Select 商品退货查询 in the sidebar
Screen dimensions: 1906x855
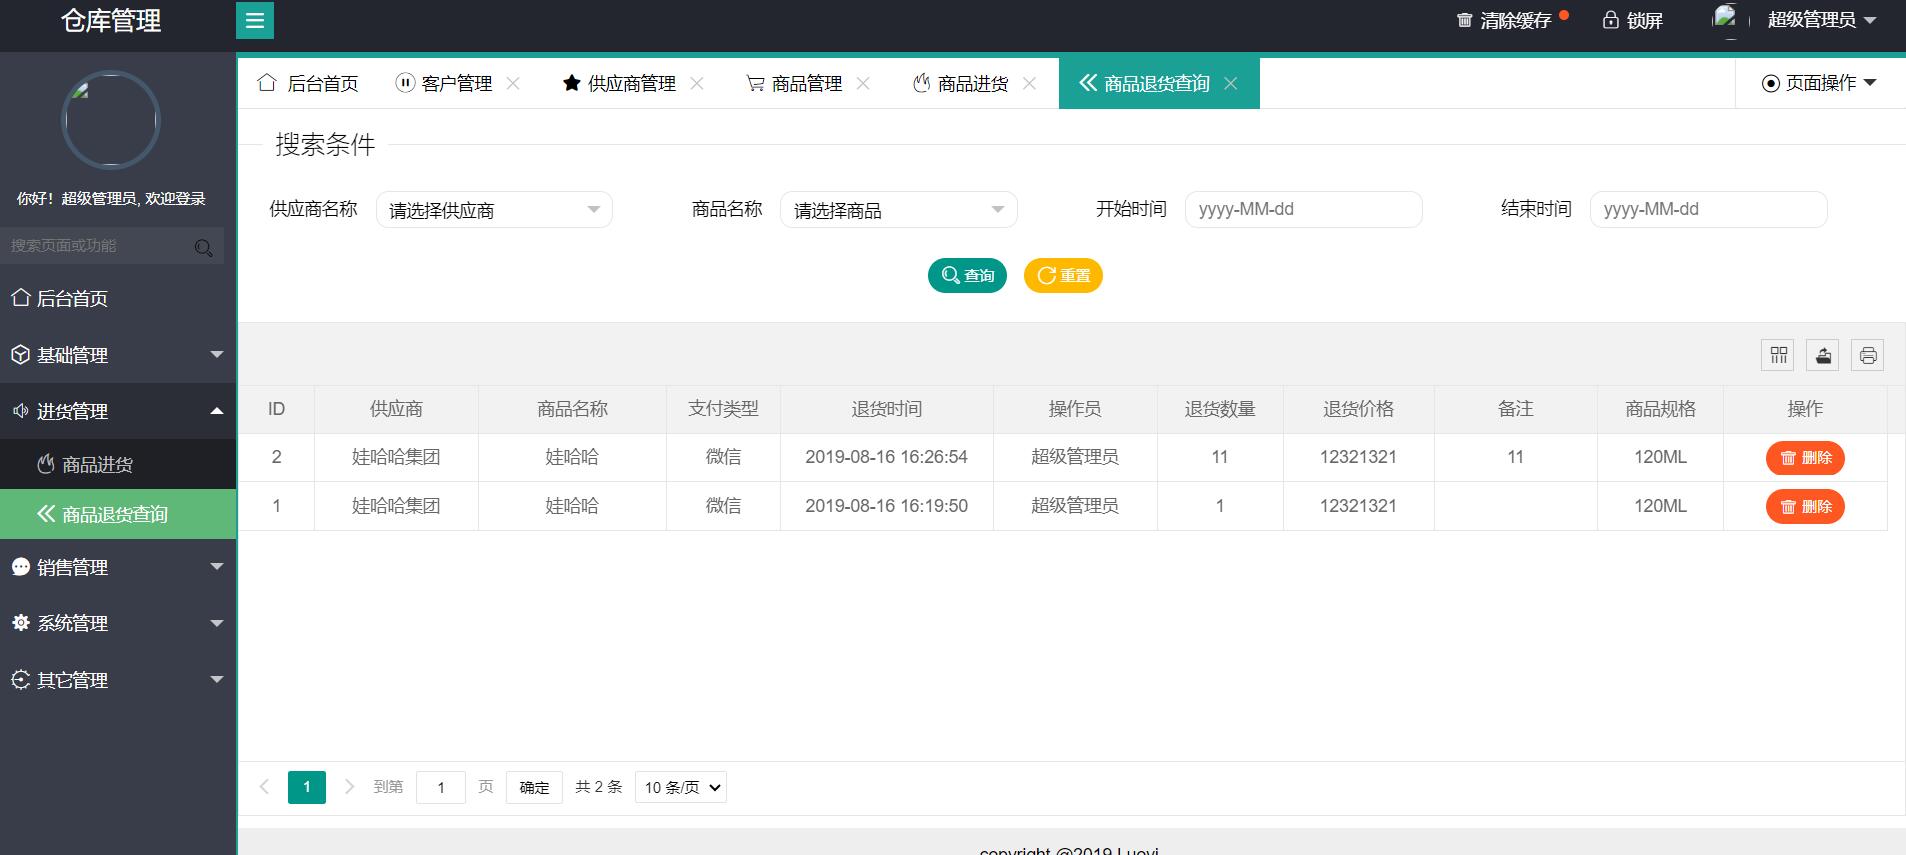point(118,514)
